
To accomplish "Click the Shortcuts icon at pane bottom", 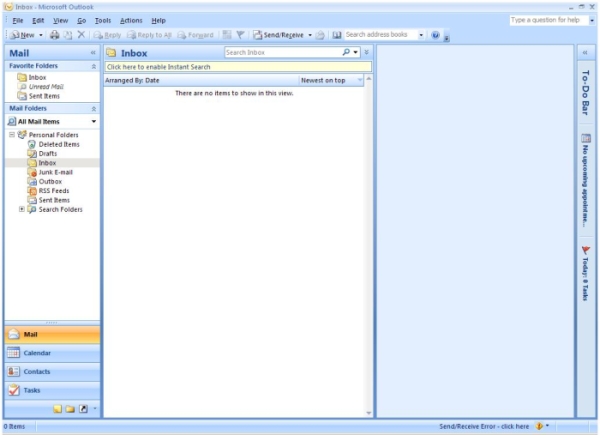I will (83, 409).
